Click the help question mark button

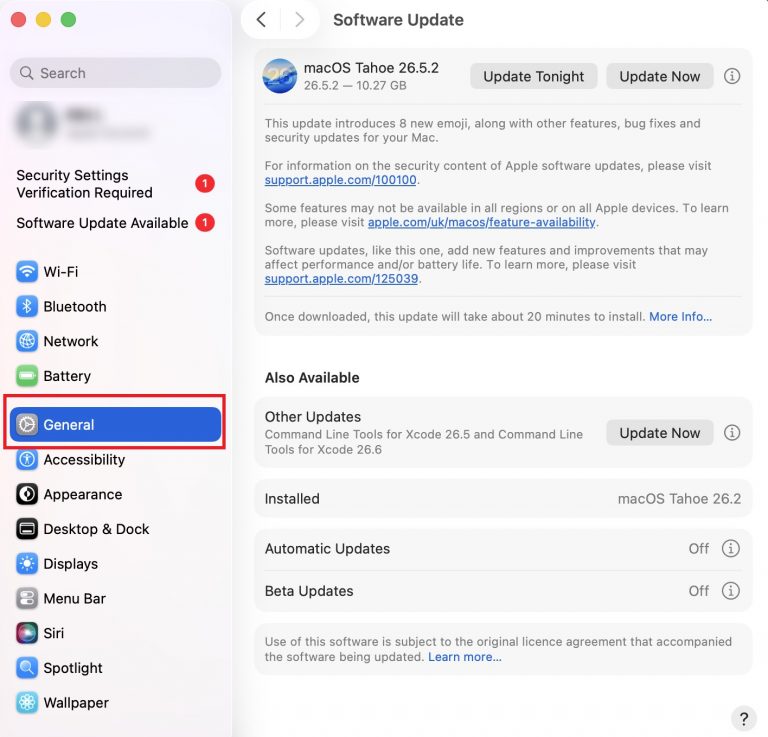coord(744,719)
